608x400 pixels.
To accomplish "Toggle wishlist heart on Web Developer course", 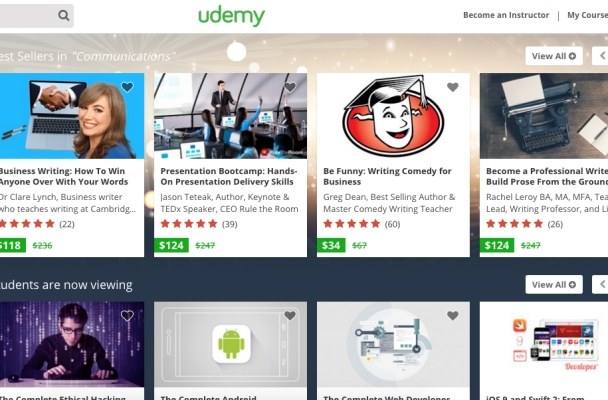I will [453, 316].
